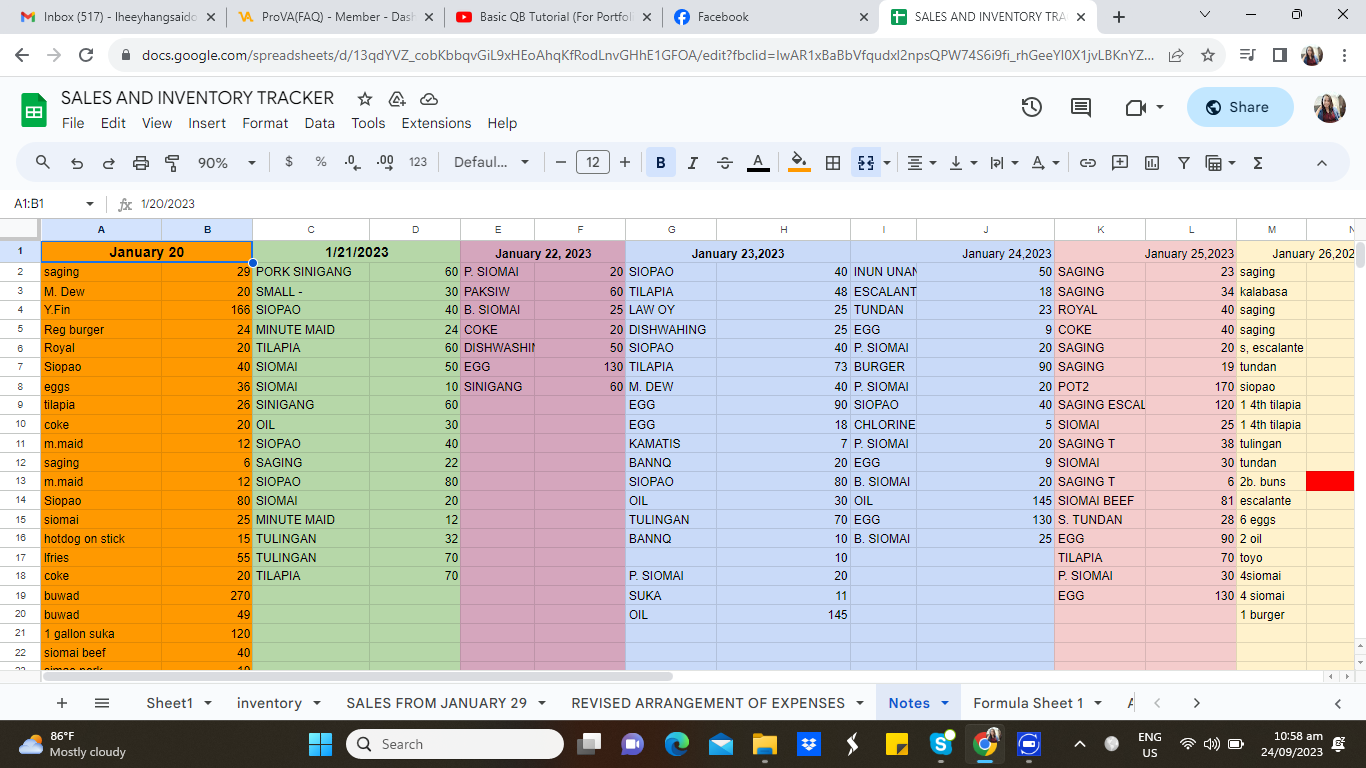The image size is (1366, 768).
Task: Show the all sheets list
Action: tap(102, 703)
